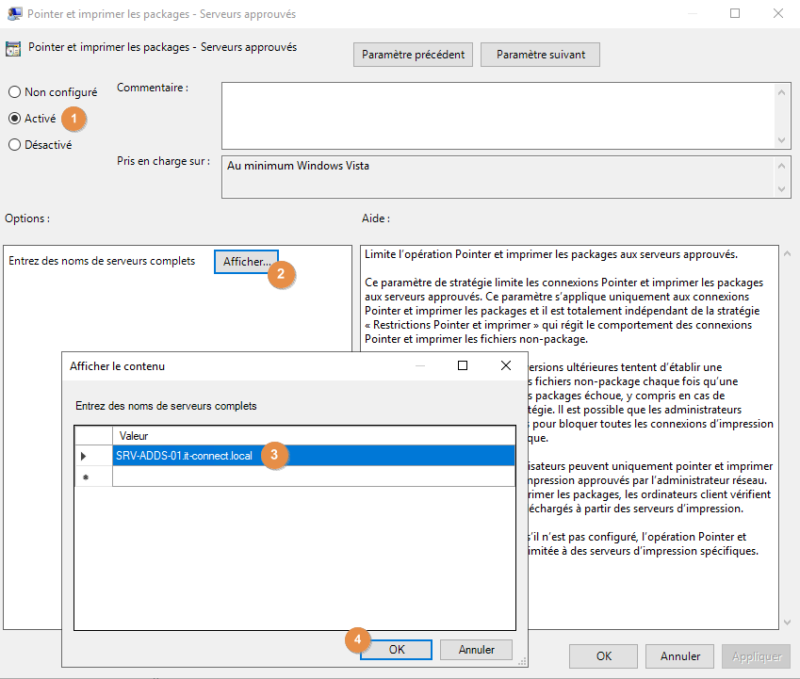
Task: Click the policy icon beside the window title
Action: 13,47
